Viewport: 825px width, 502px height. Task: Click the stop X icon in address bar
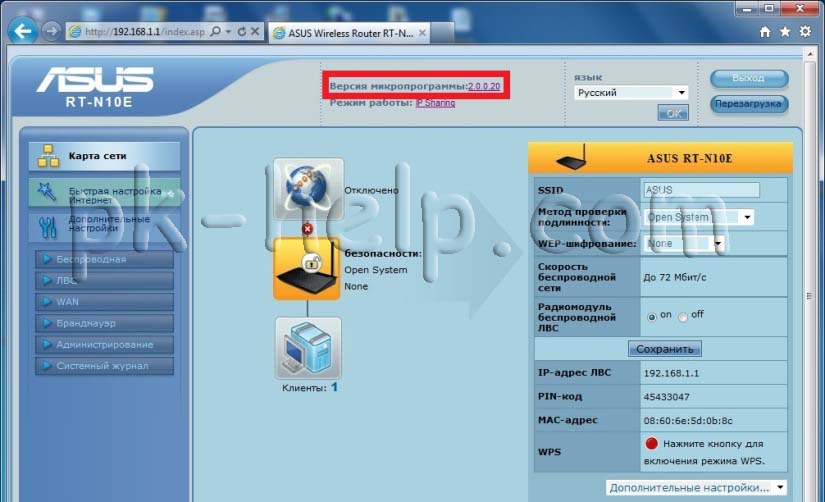255,32
